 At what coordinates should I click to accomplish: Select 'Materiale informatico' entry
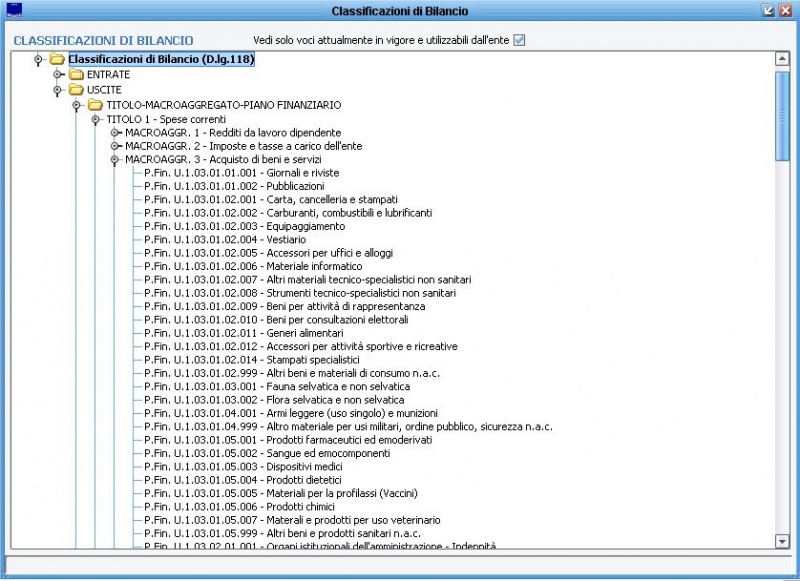[253, 266]
